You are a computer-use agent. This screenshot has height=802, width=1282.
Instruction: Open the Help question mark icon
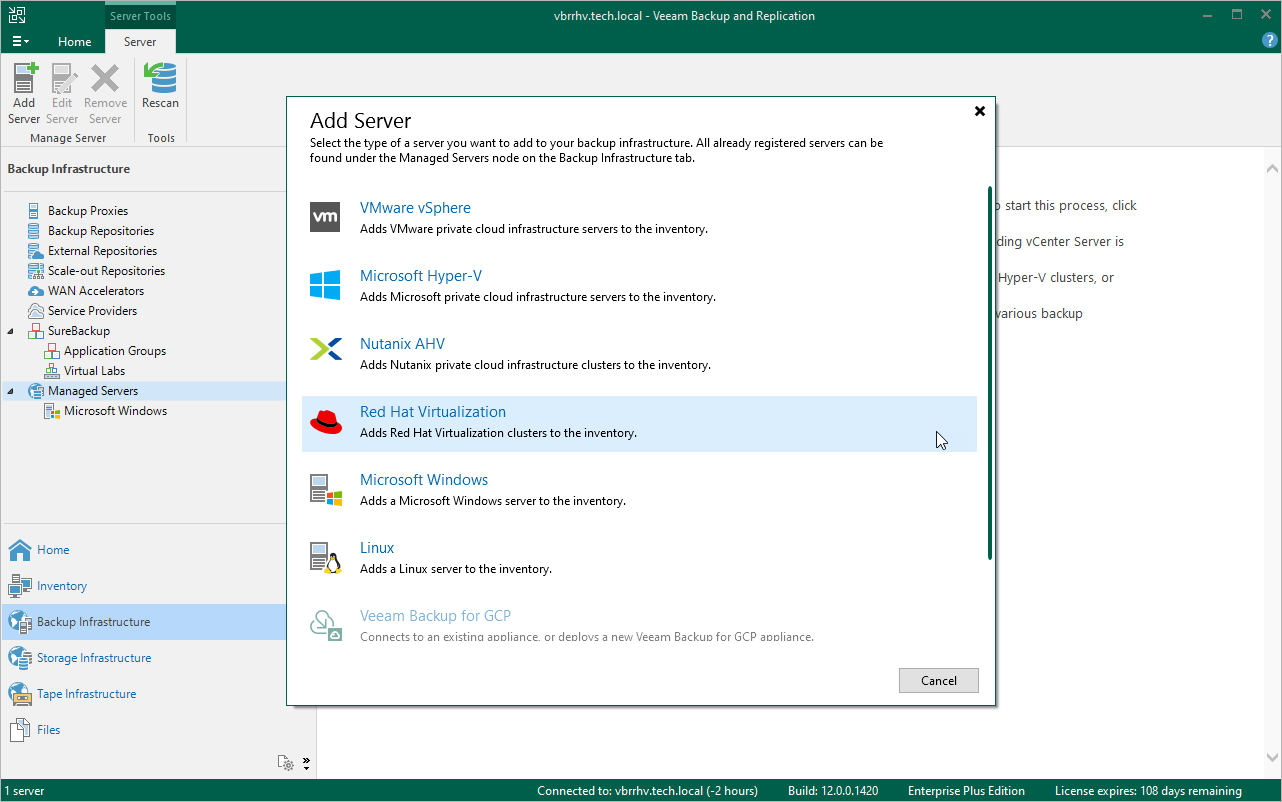[x=1270, y=40]
